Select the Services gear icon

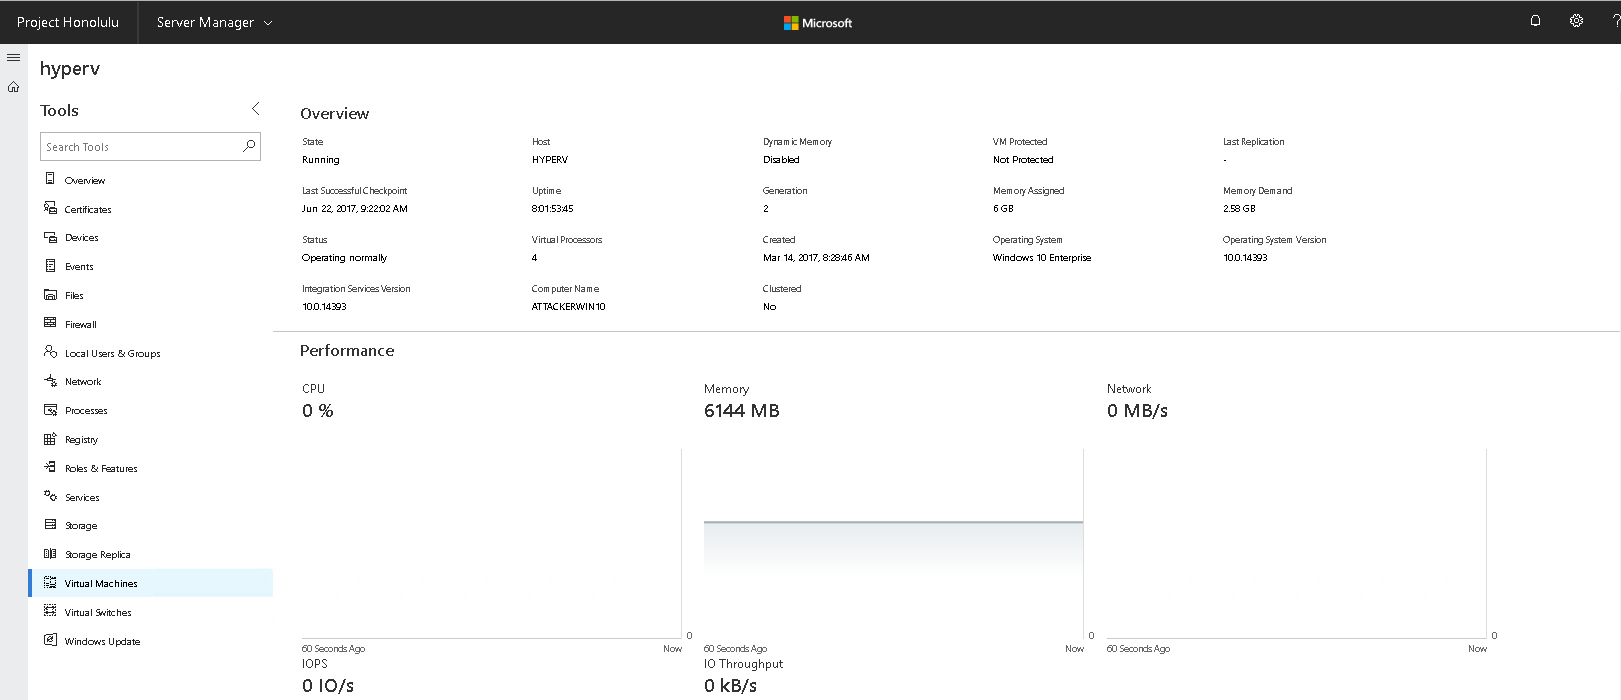[x=50, y=496]
